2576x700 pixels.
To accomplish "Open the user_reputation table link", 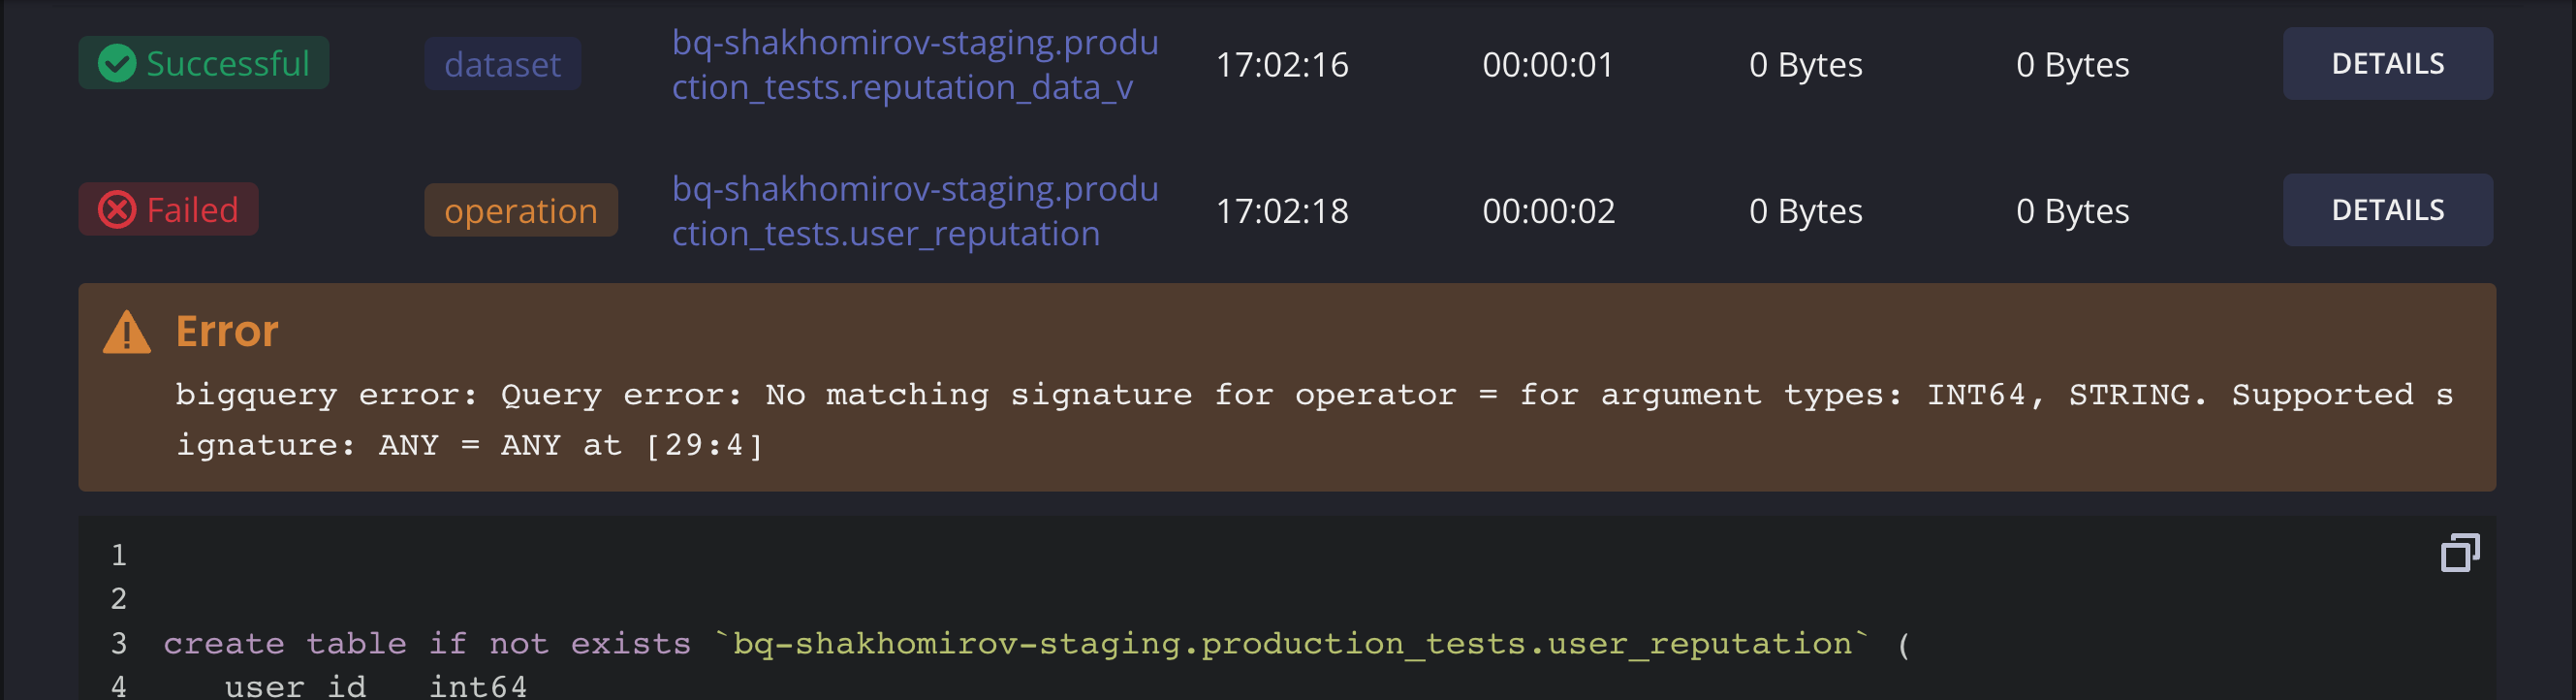I will pyautogui.click(x=916, y=210).
